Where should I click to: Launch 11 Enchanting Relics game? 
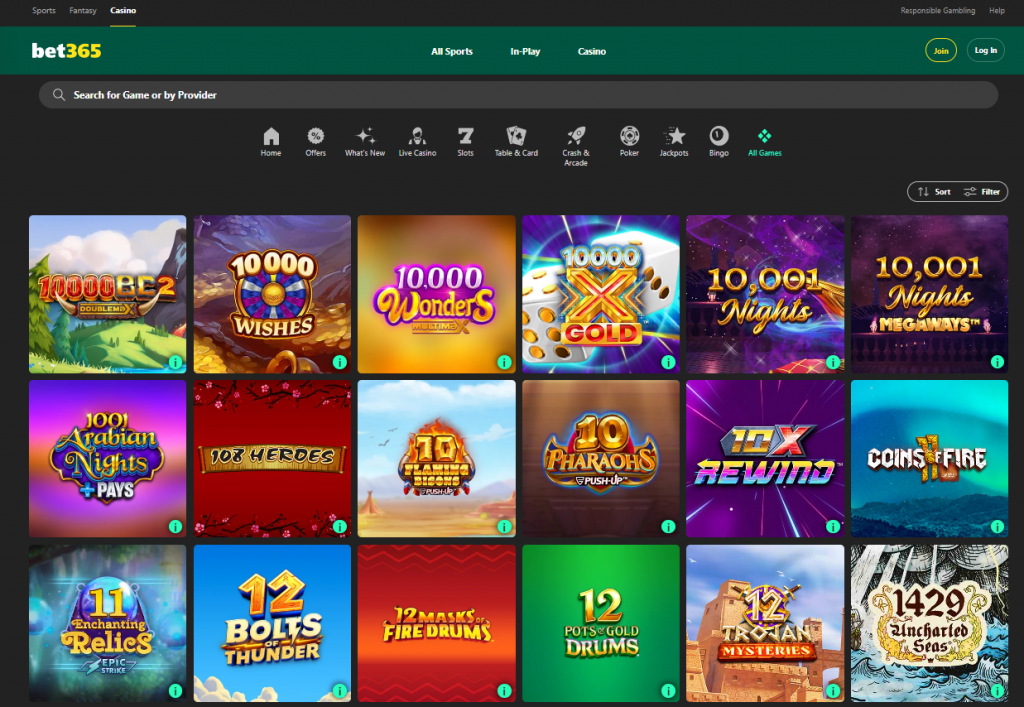[x=107, y=623]
